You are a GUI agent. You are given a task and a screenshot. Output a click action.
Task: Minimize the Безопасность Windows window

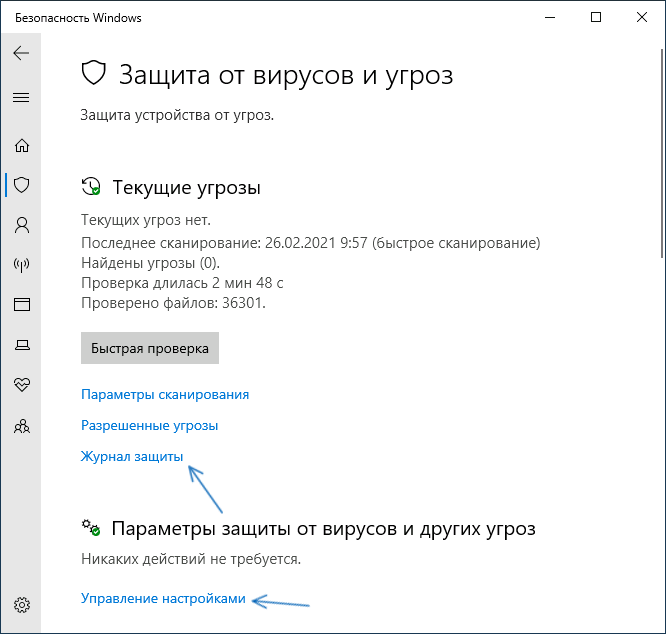550,17
